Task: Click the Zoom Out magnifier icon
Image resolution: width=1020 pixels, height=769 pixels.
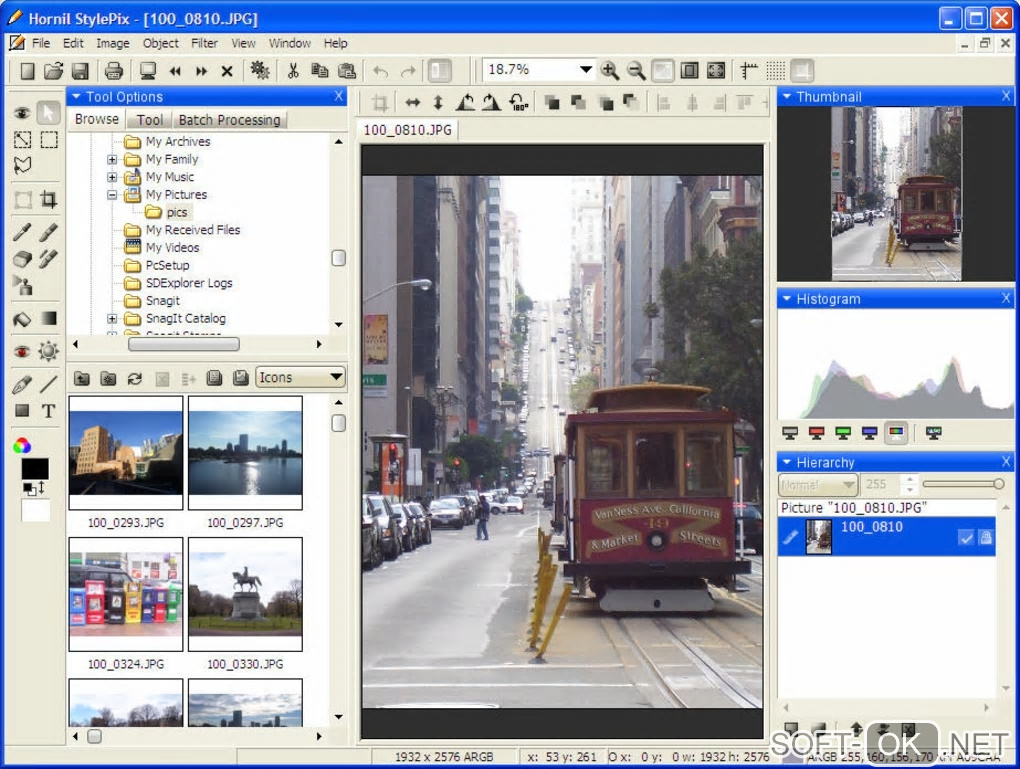Action: (x=636, y=70)
